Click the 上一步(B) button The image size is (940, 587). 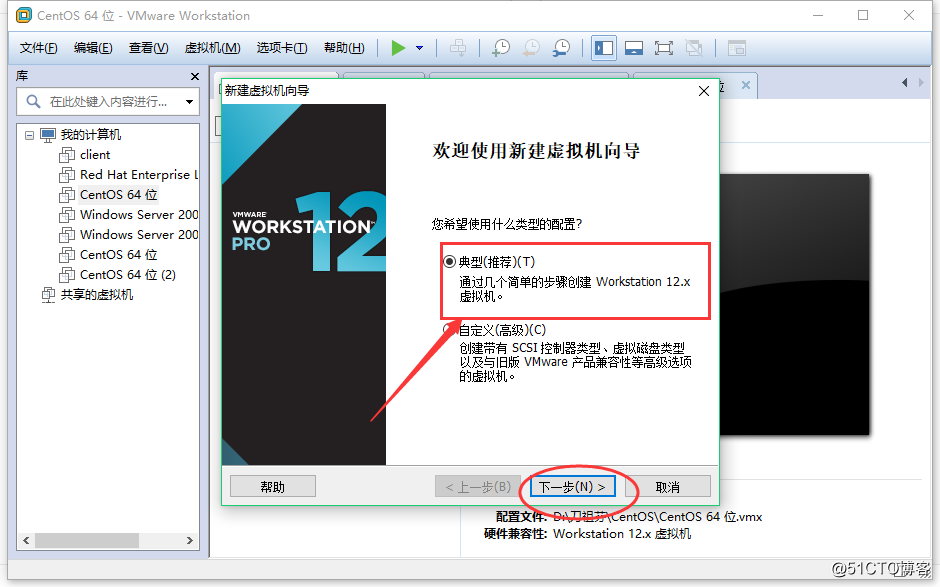pos(478,487)
